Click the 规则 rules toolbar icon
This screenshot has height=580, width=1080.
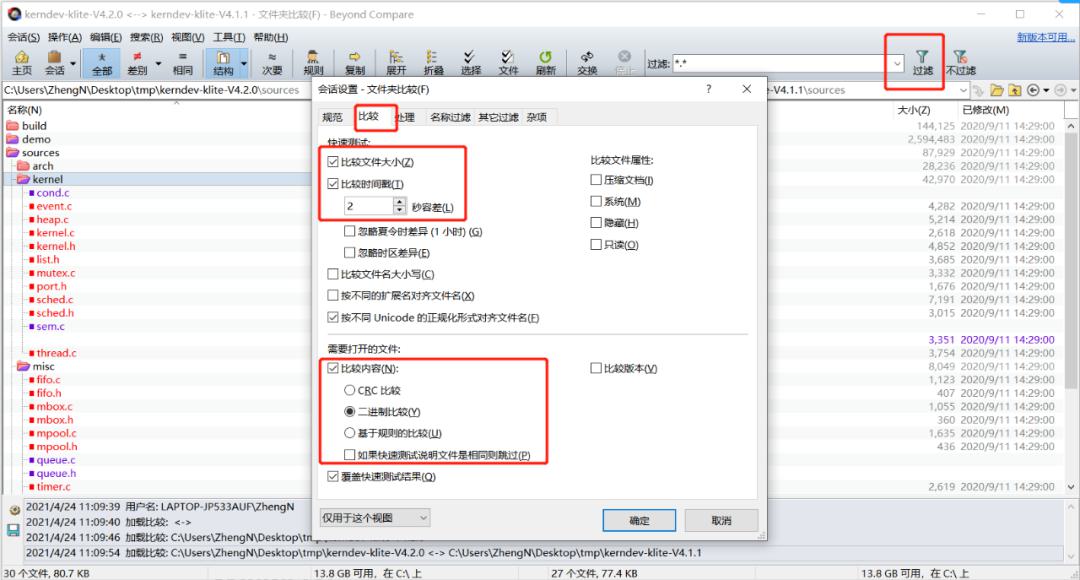pyautogui.click(x=313, y=63)
